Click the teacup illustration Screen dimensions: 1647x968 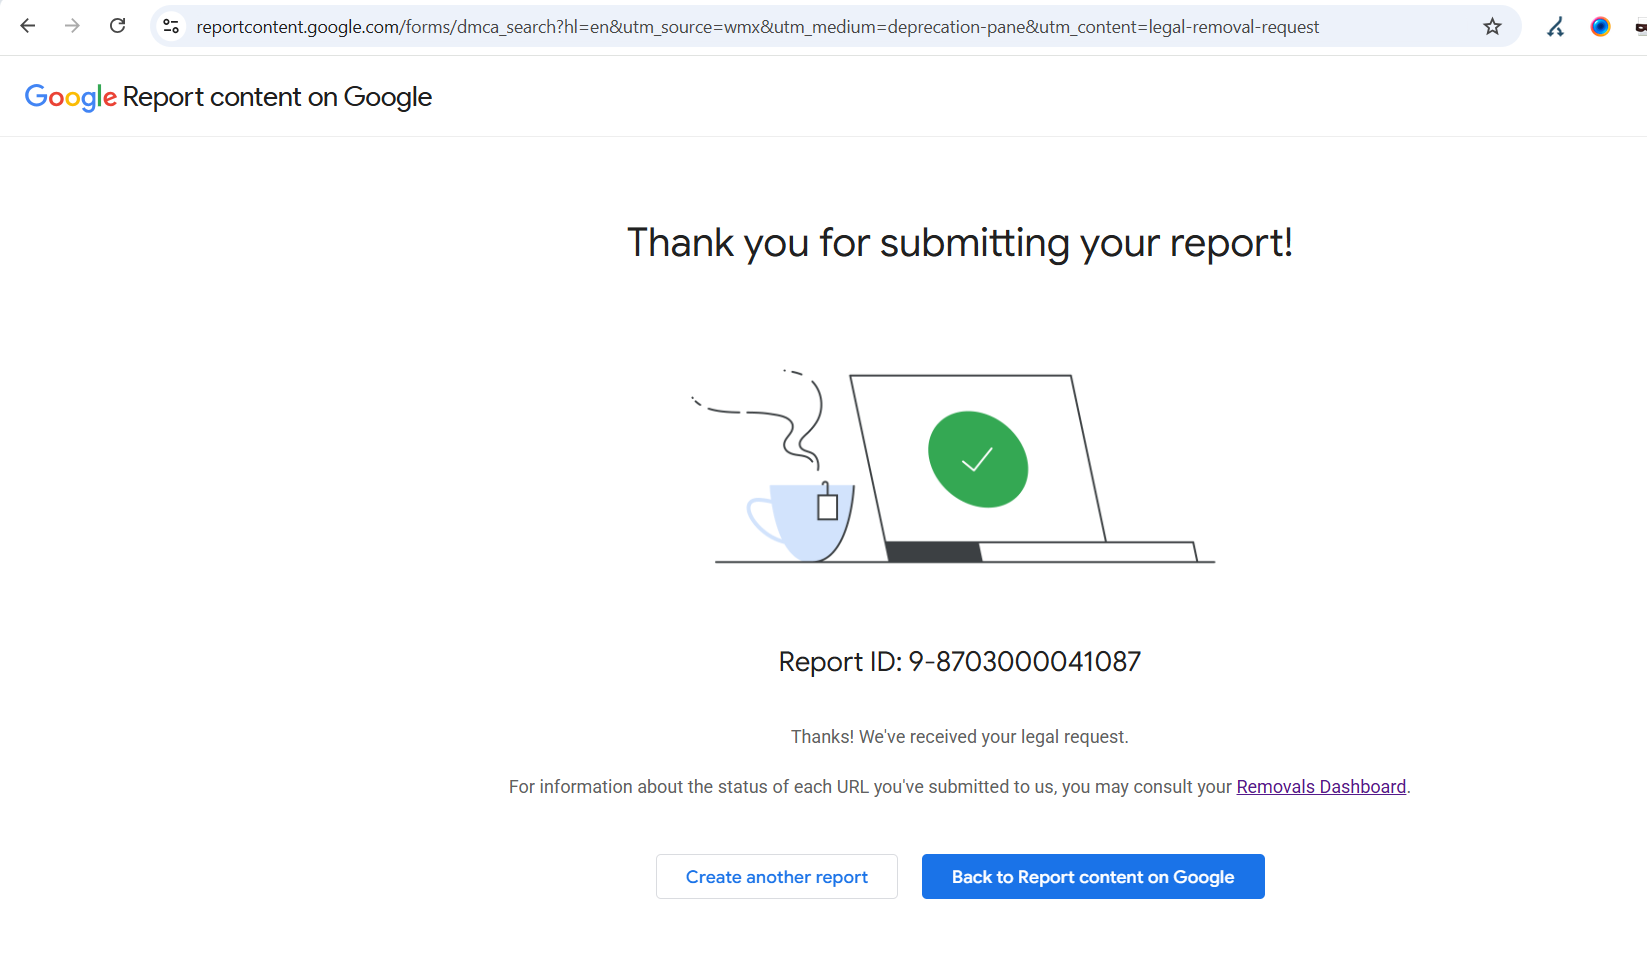tap(804, 522)
